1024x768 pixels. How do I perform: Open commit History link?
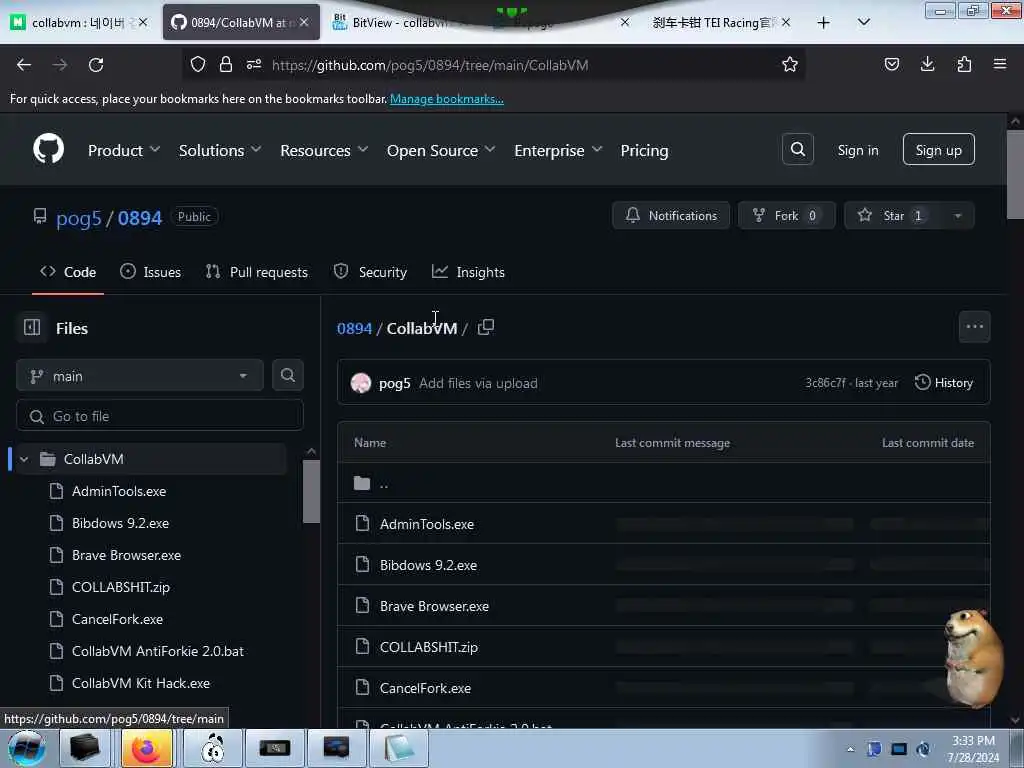944,383
